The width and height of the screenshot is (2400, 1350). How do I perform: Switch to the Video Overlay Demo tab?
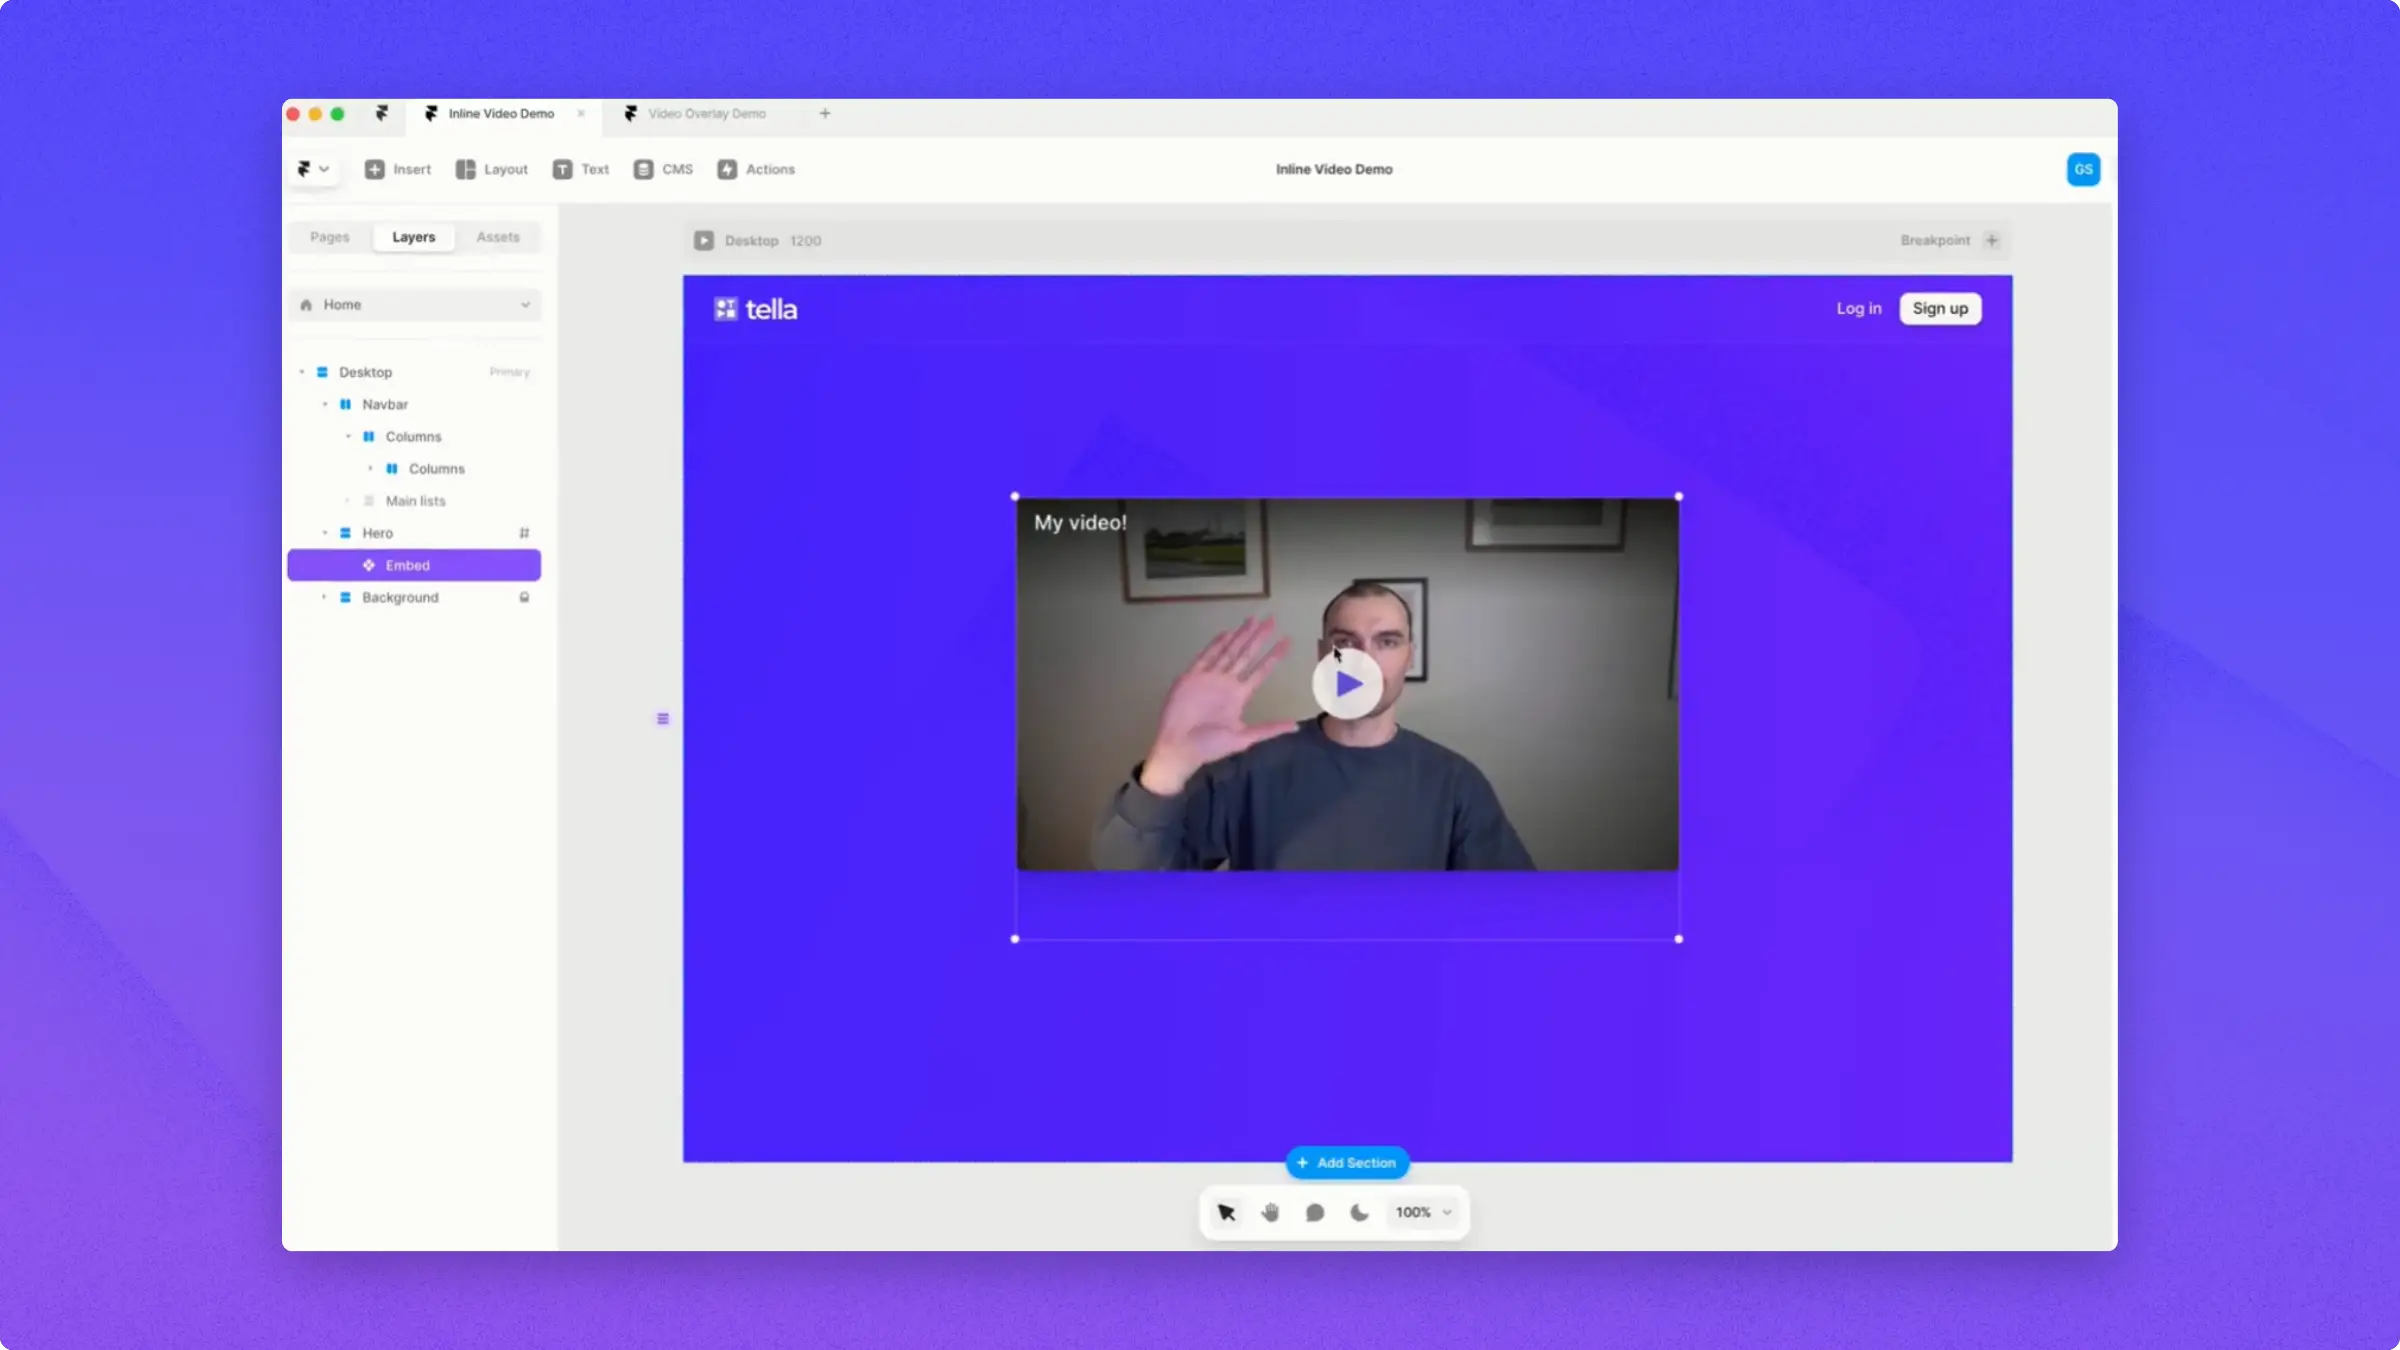pyautogui.click(x=706, y=113)
